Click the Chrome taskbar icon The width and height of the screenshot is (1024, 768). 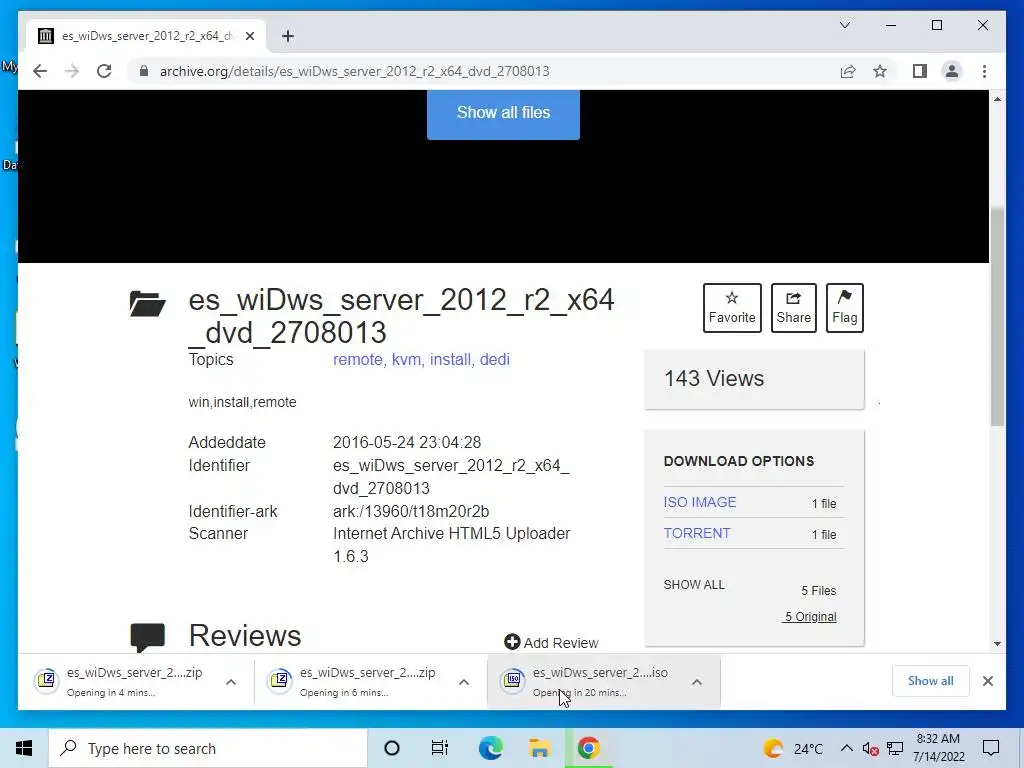point(588,748)
